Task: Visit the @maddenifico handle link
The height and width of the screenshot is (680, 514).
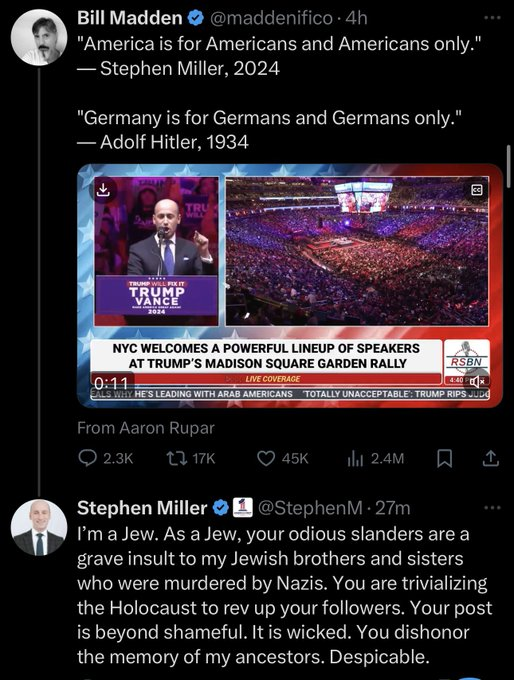Action: coord(272,18)
